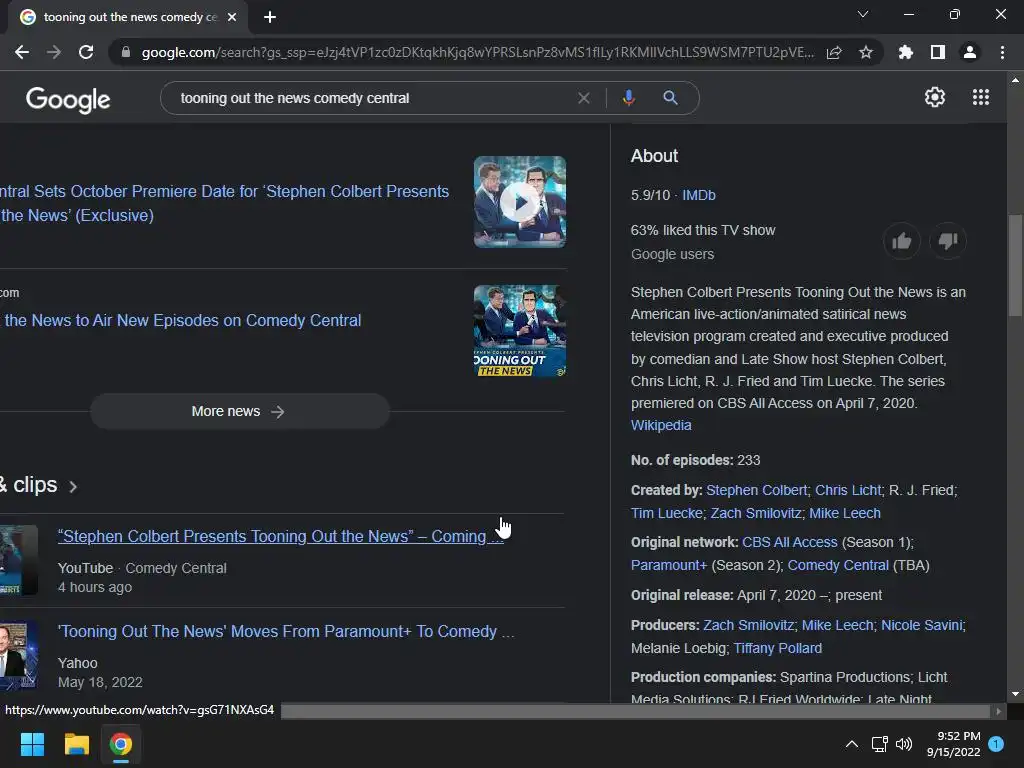This screenshot has width=1024, height=768.
Task: Click the More news button
Action: 240,411
